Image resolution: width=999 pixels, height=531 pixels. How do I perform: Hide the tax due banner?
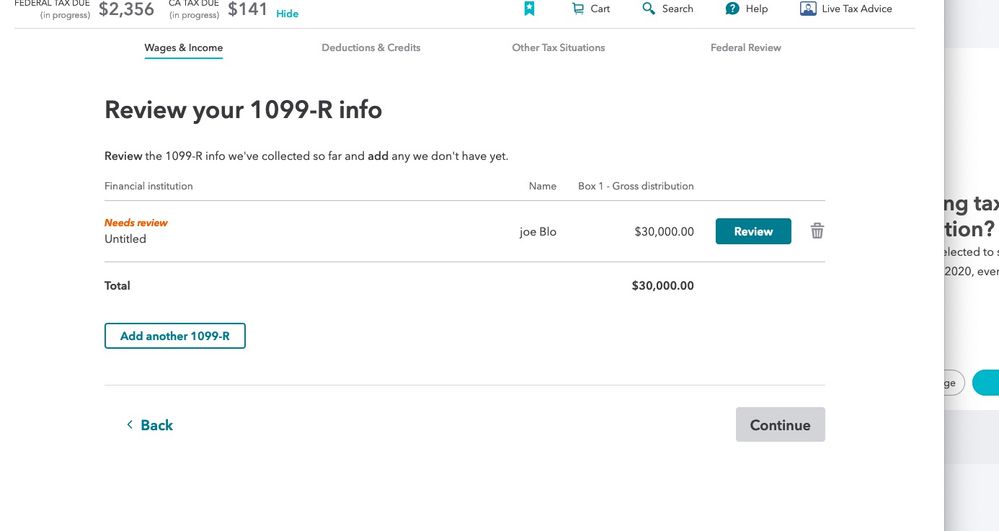[x=287, y=13]
